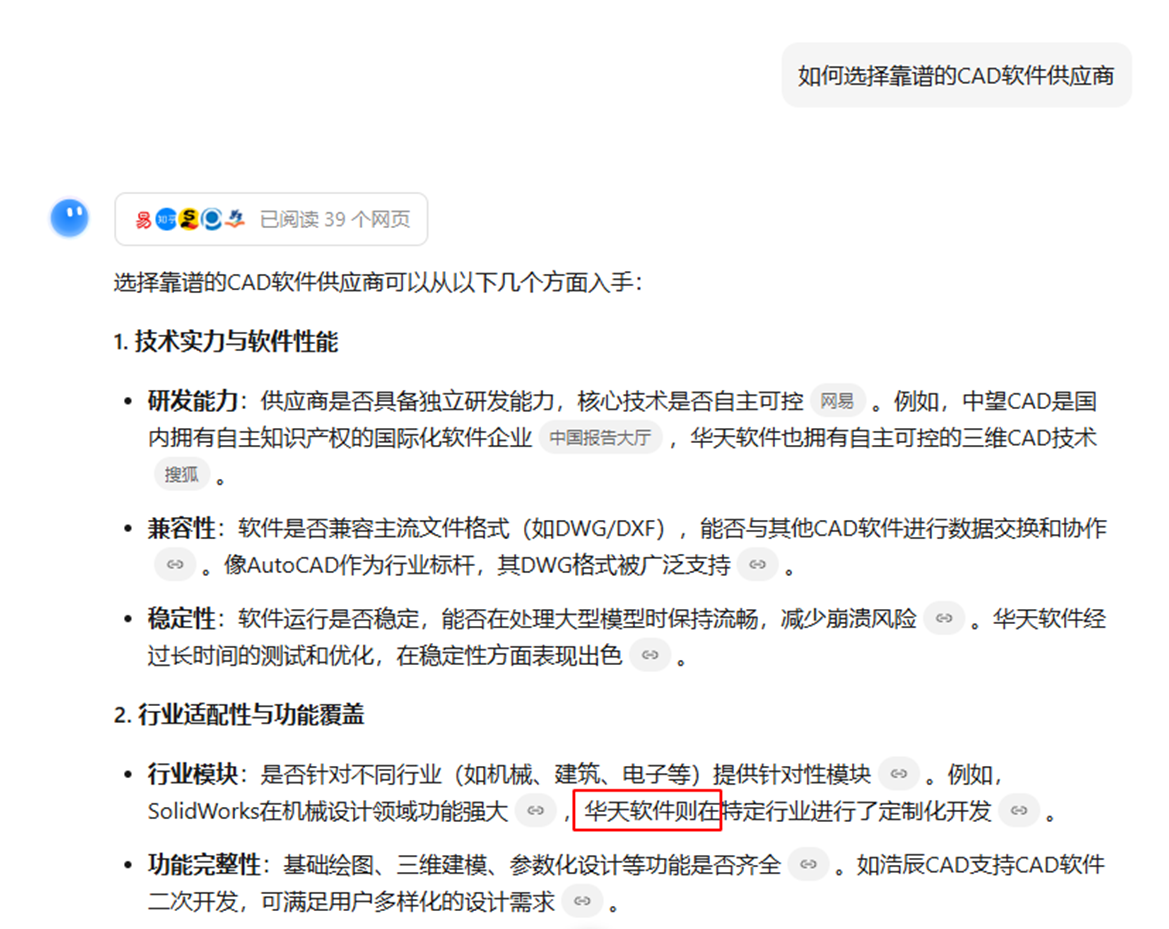1169x929 pixels.
Task: Open the 搜狐 citation chip
Action: coord(182,474)
